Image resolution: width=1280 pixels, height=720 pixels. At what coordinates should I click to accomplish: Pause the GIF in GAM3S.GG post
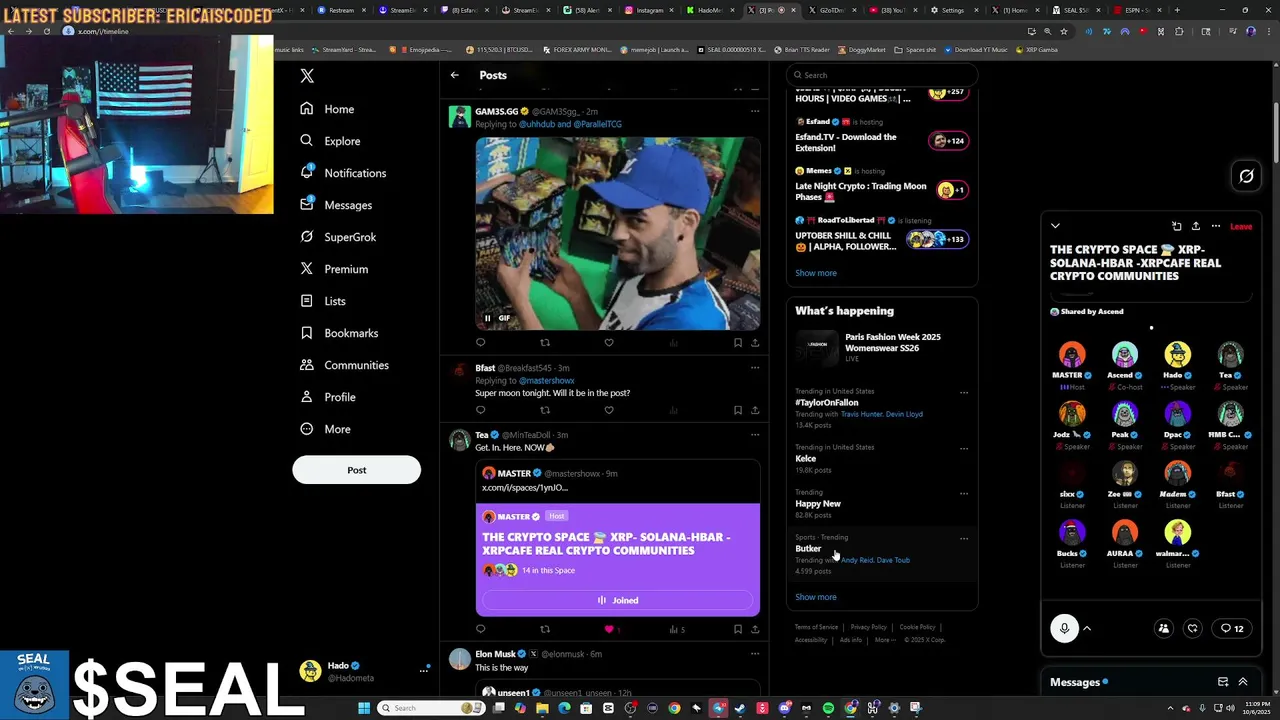coord(488,318)
